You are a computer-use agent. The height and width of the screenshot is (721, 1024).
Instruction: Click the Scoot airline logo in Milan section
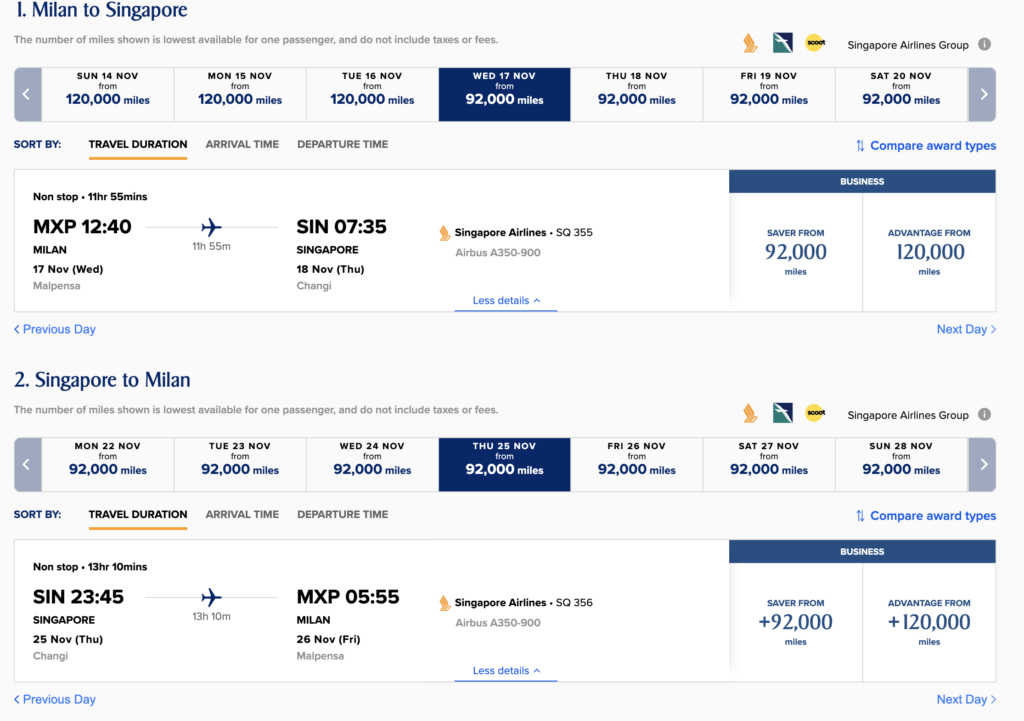[815, 44]
